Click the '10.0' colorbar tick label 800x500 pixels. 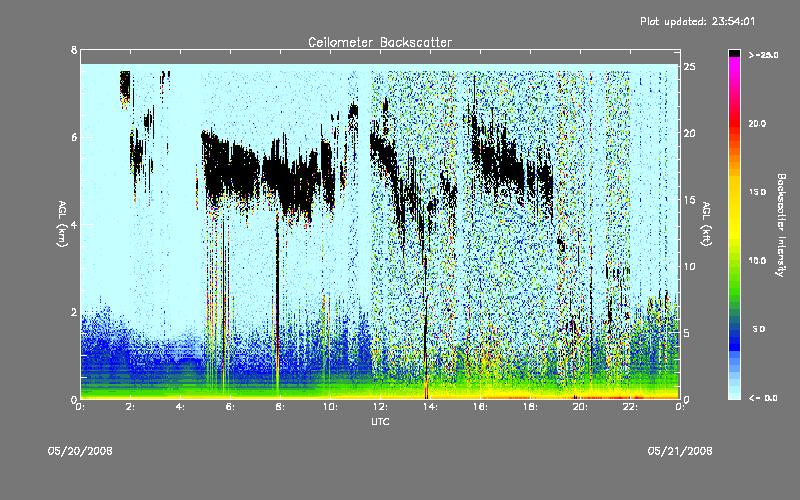coord(757,260)
